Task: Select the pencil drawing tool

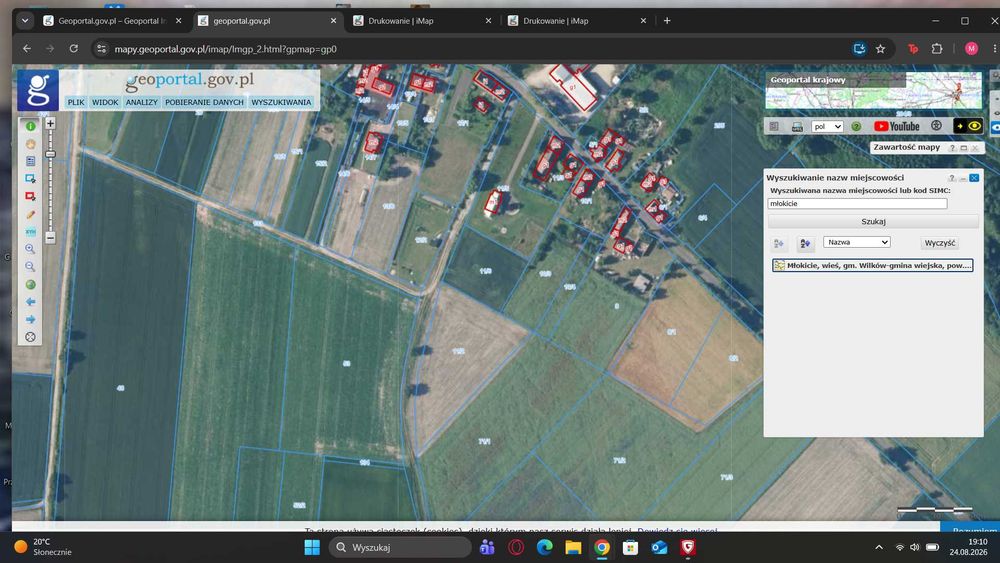Action: pos(30,215)
